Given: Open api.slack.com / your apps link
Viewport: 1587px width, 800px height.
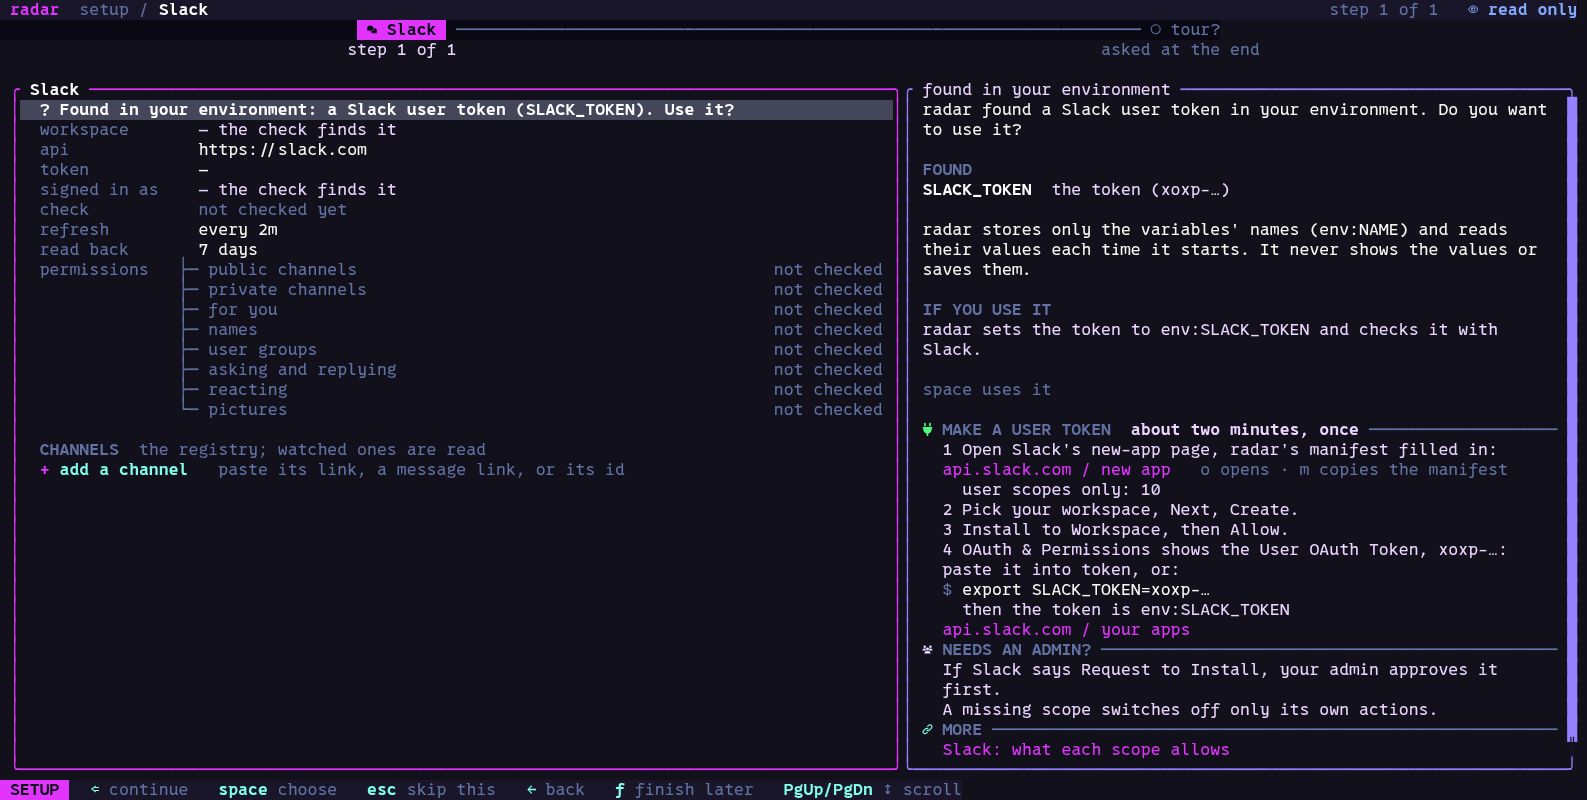Looking at the screenshot, I should tap(1066, 630).
